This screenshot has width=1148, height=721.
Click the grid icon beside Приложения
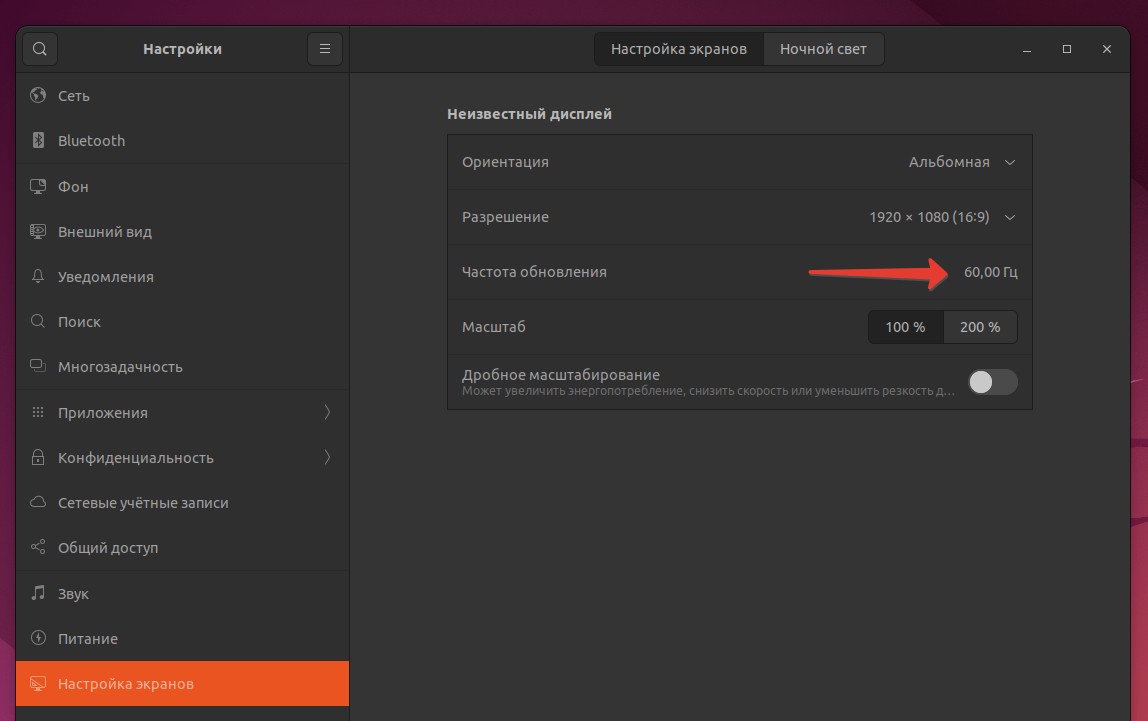(38, 412)
